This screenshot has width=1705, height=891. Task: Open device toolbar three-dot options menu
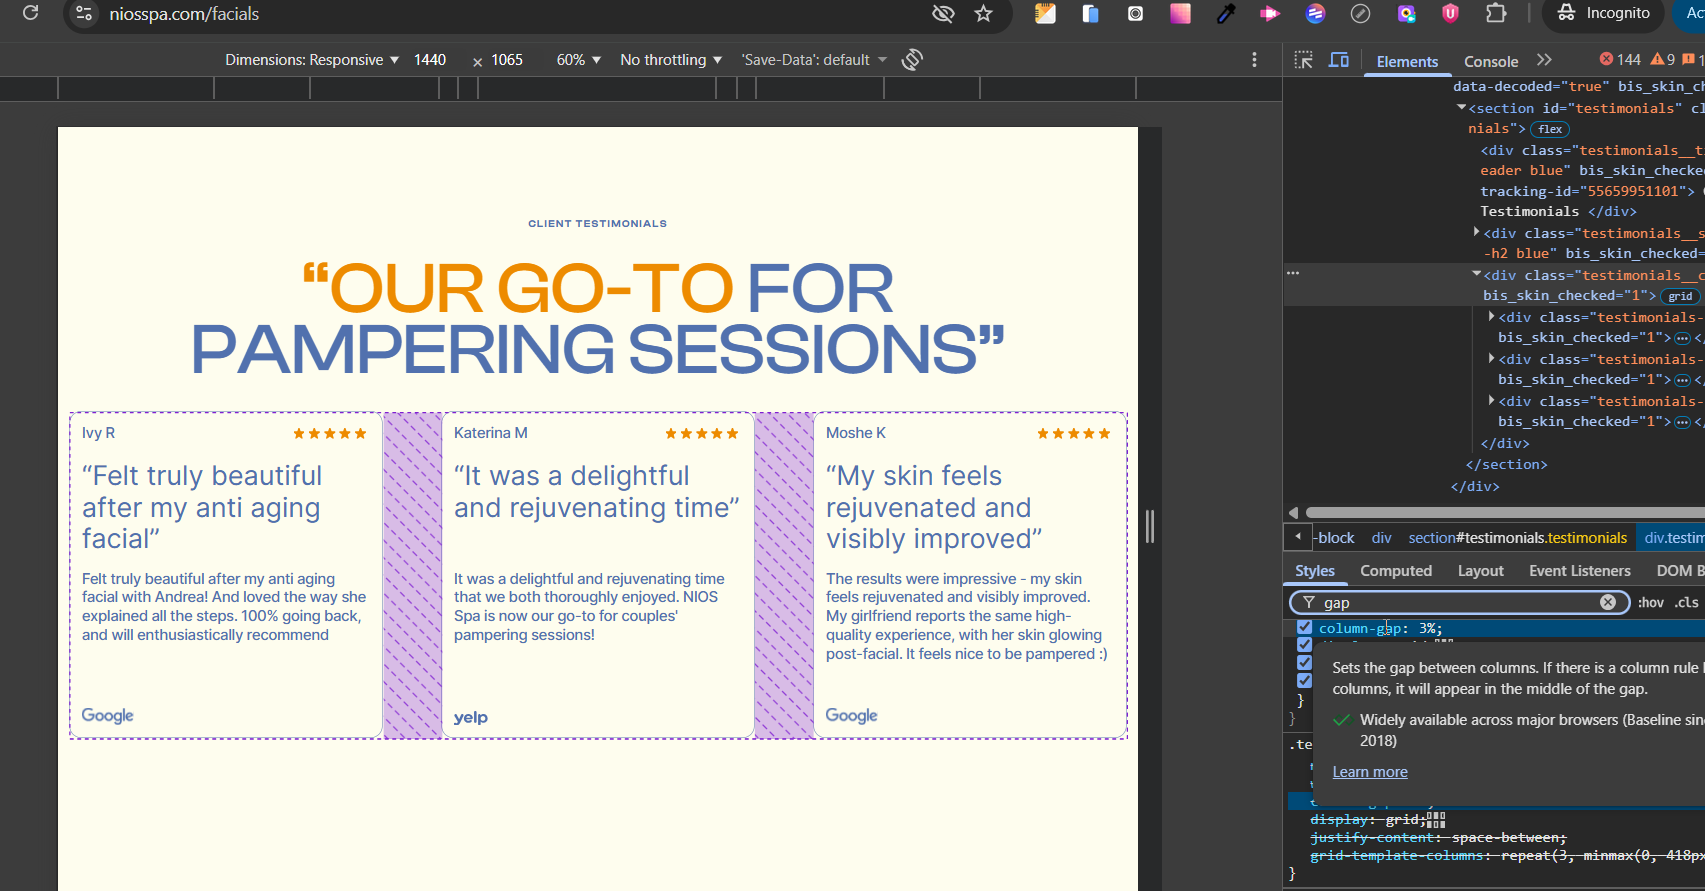click(x=1254, y=60)
